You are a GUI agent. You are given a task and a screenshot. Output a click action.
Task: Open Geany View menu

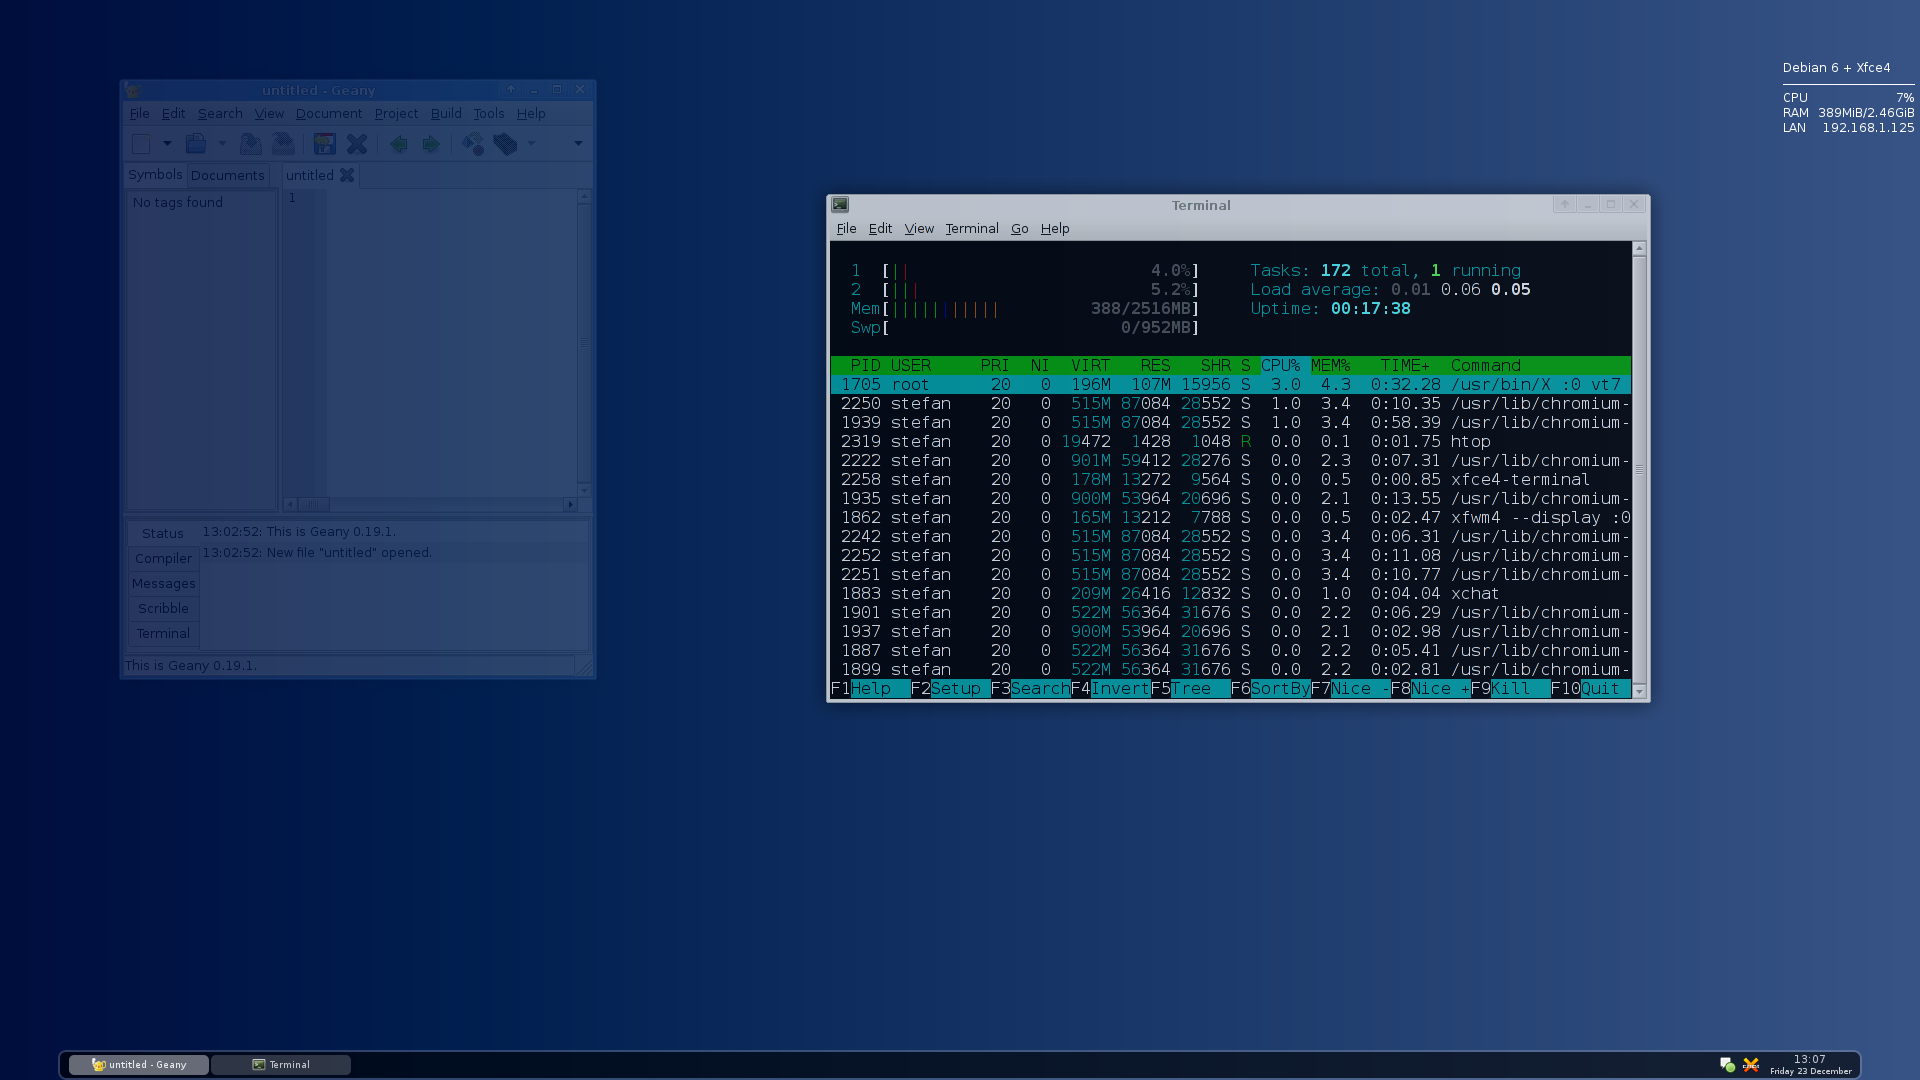[x=269, y=113]
